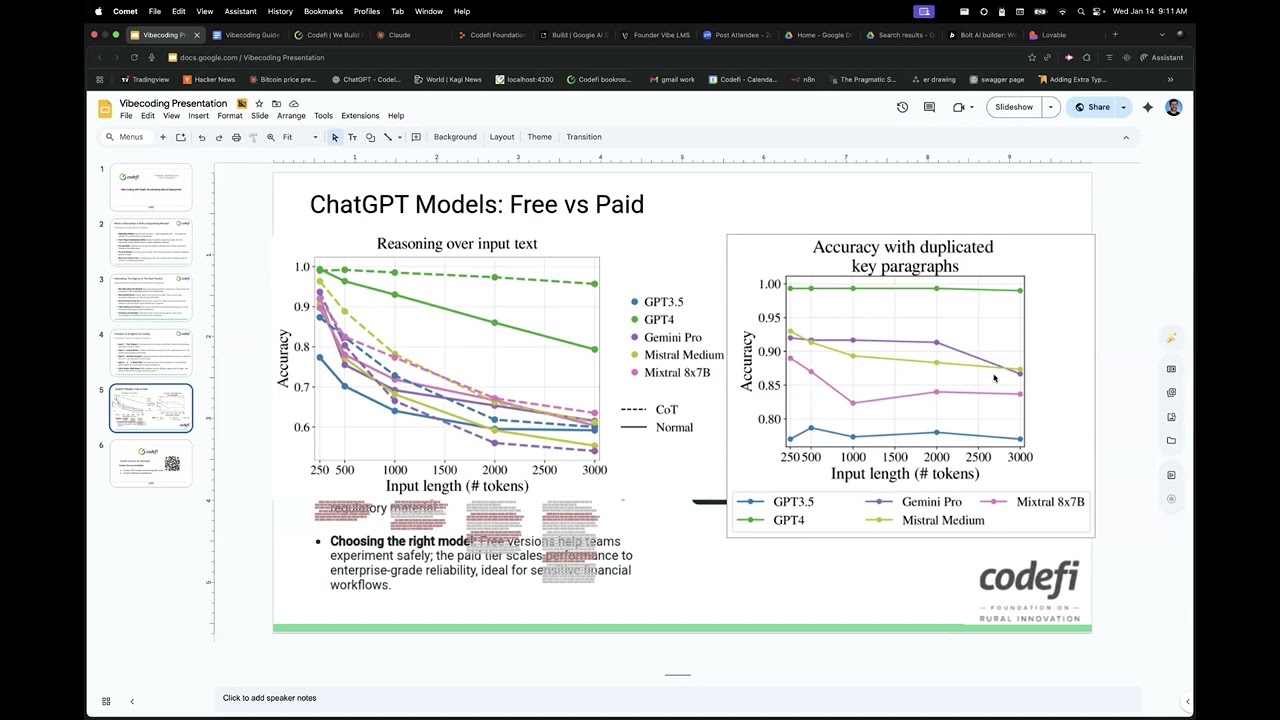This screenshot has width=1280, height=720.
Task: Open the Insert menu
Action: (x=198, y=116)
